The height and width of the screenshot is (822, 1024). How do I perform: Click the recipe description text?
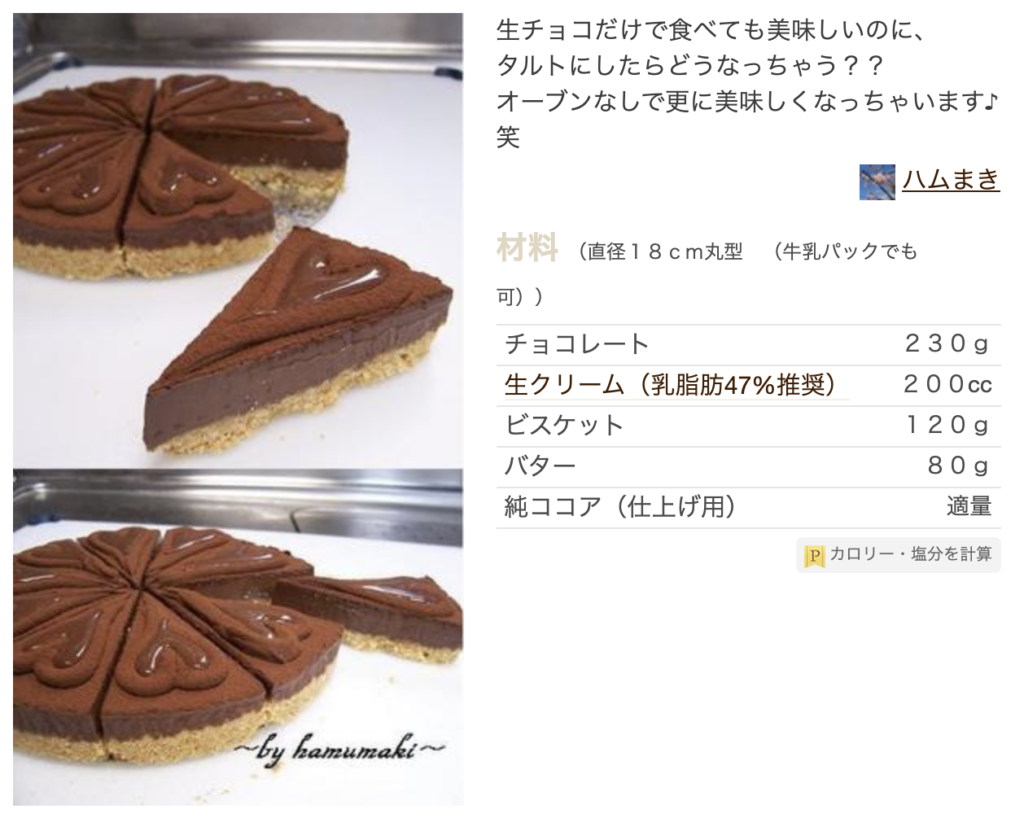pos(748,84)
